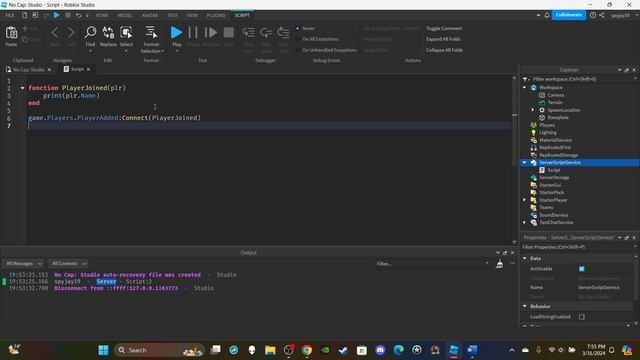The width and height of the screenshot is (640, 360).
Task: Click the New file icon in quick-access bar
Action: [24, 15]
